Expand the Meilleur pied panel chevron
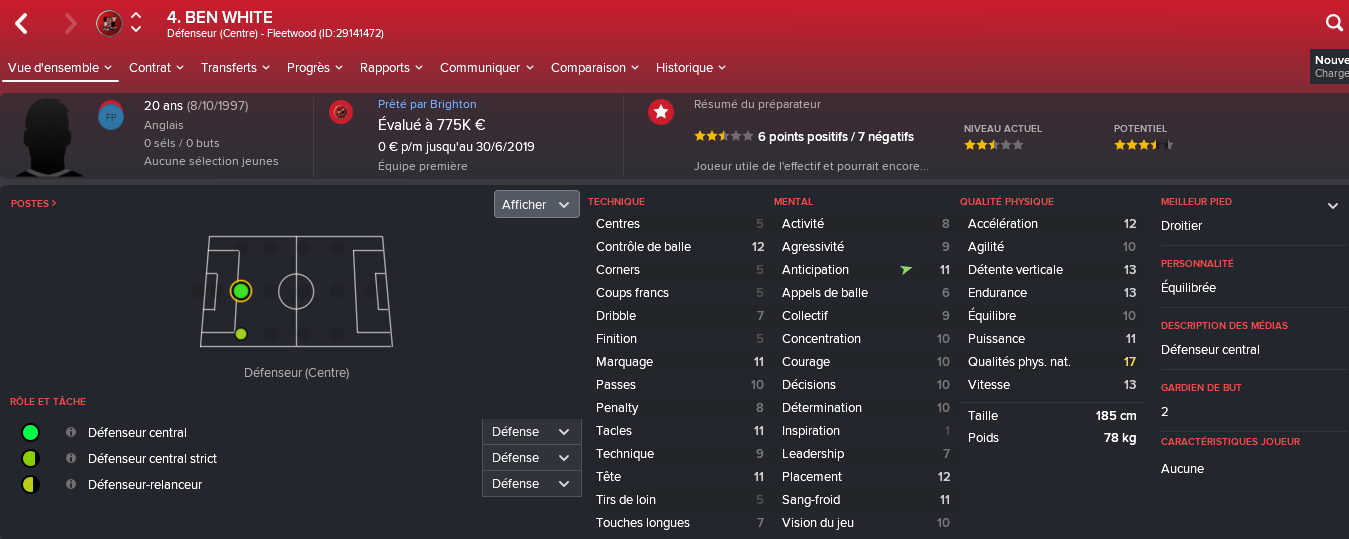Viewport: 1349px width, 539px height. click(x=1332, y=206)
